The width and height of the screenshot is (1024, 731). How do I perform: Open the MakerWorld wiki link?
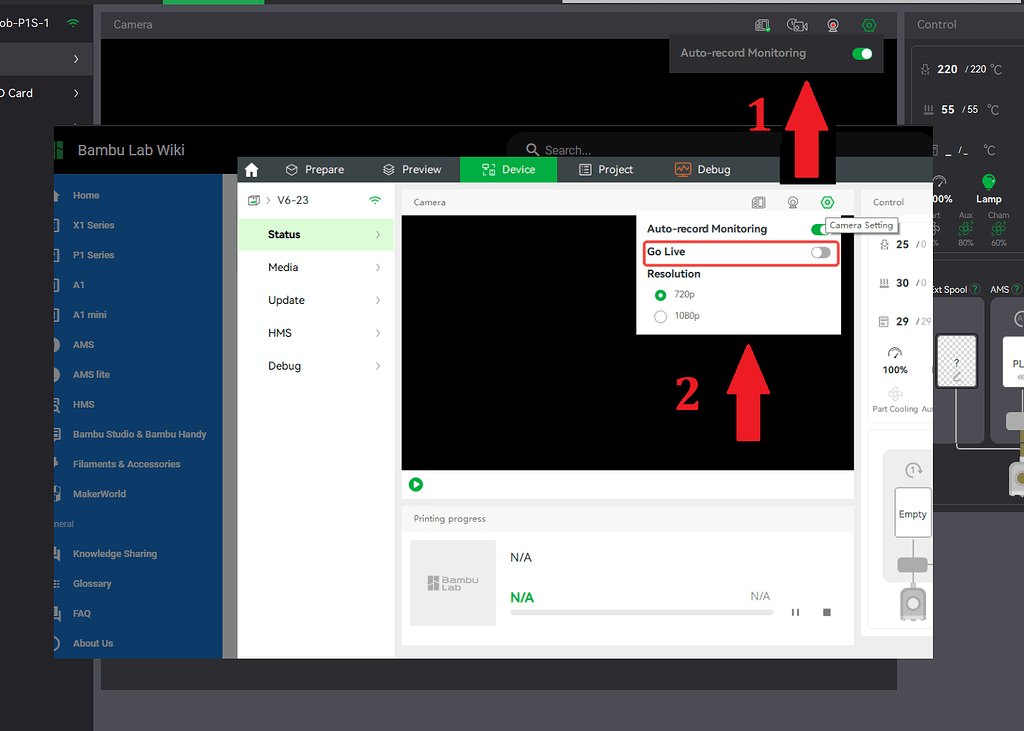pyautogui.click(x=99, y=495)
